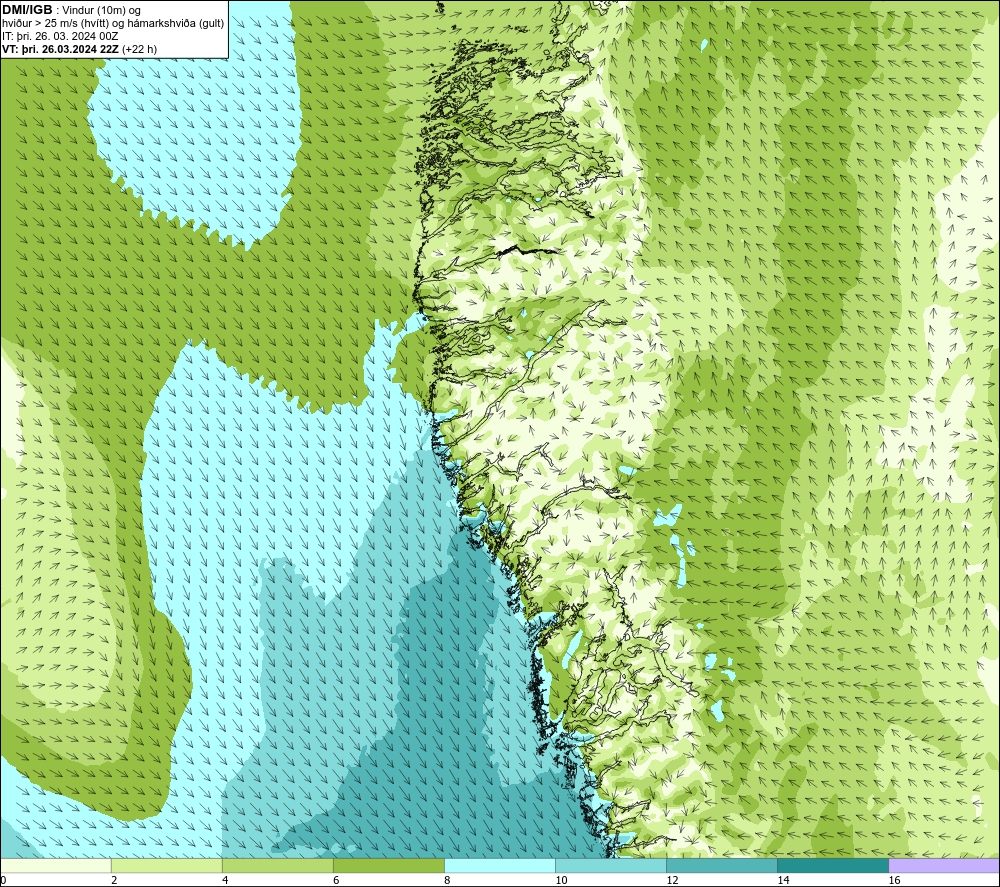Image resolution: width=1000 pixels, height=887 pixels.
Task: Click the scale label '16'
Action: [894, 881]
